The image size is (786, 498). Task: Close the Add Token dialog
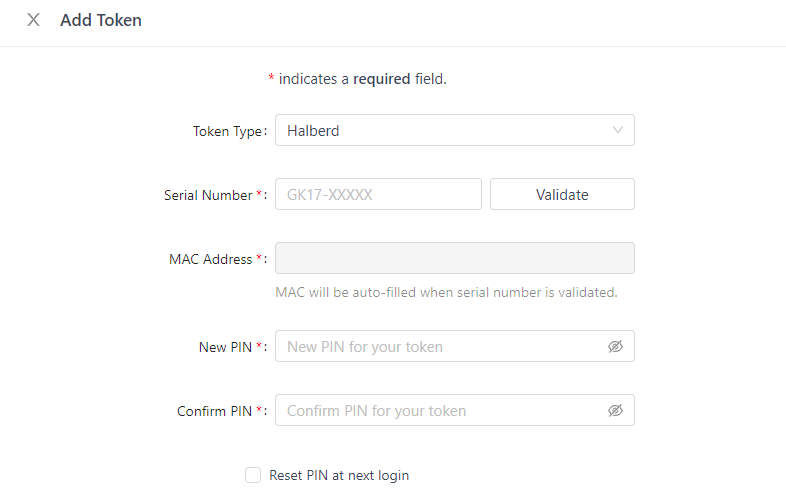click(34, 20)
